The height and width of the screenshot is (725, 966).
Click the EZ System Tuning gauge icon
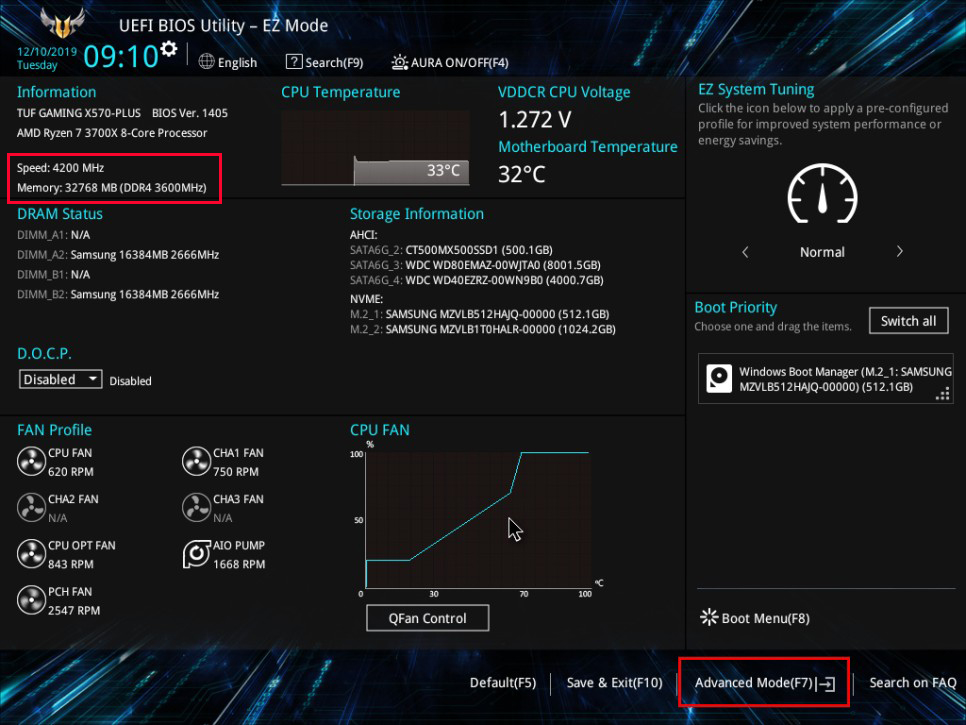(x=822, y=194)
